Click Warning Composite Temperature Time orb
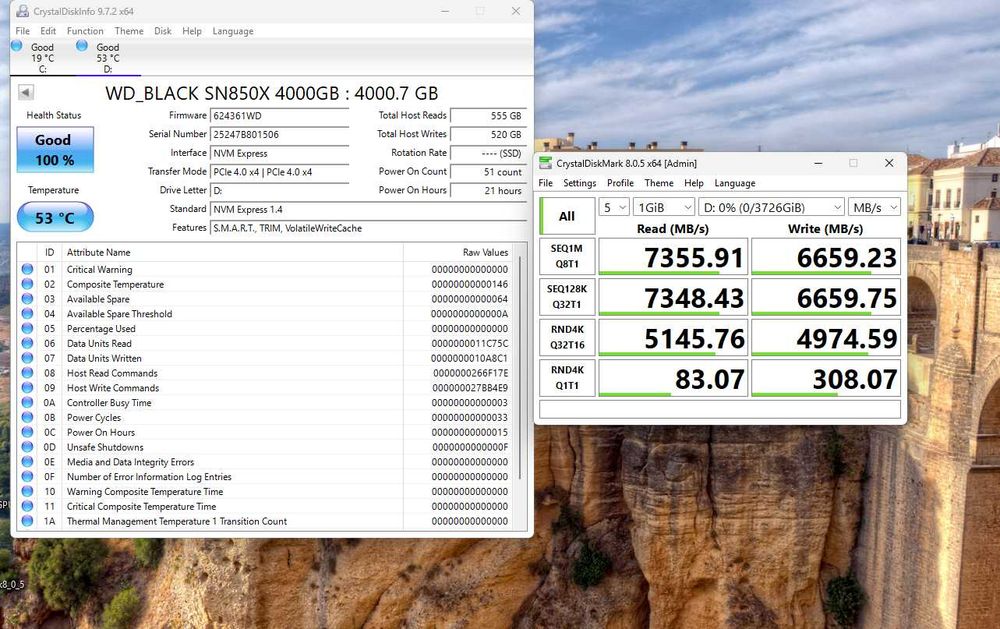 27,491
